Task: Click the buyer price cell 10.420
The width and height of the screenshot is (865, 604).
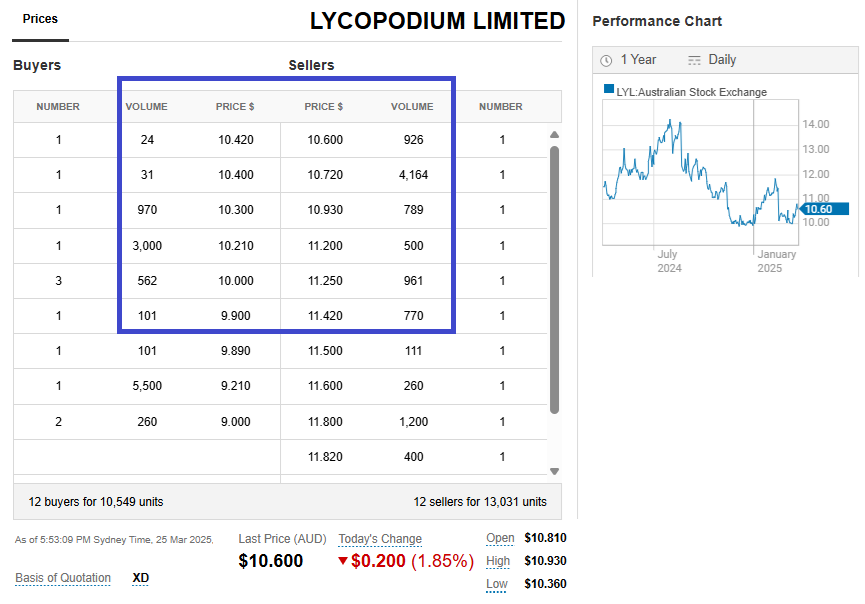Action: coord(236,140)
